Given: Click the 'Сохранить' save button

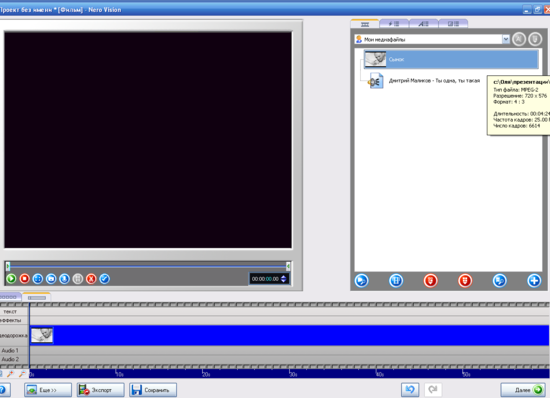Looking at the screenshot, I should click(x=153, y=390).
